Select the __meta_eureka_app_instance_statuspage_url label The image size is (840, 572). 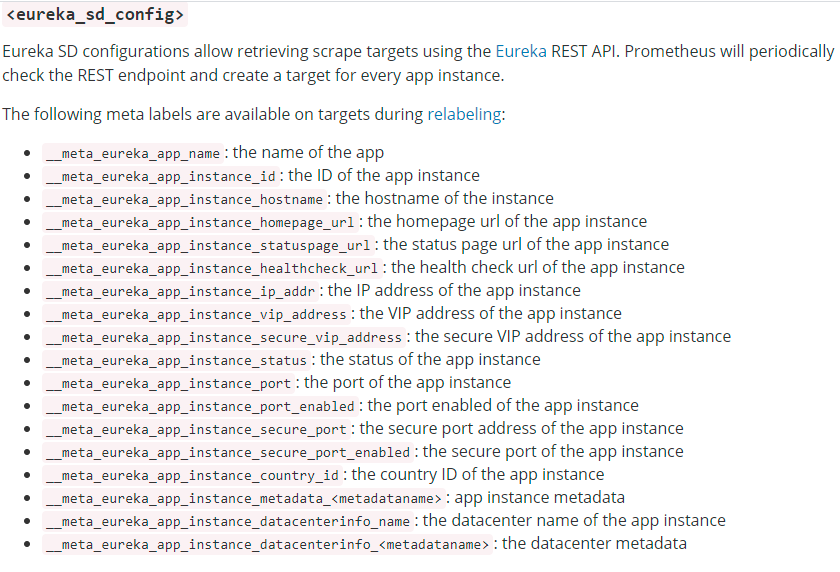208,245
